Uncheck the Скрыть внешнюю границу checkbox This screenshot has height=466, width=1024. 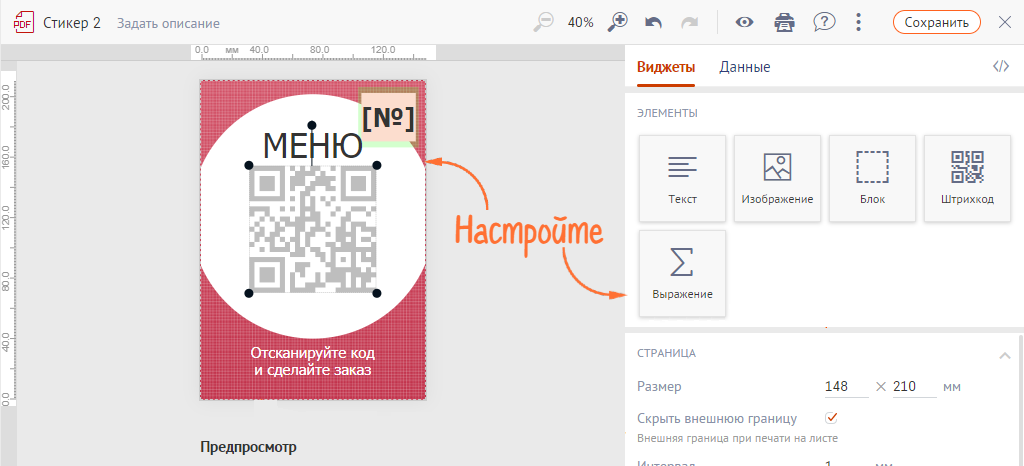832,417
